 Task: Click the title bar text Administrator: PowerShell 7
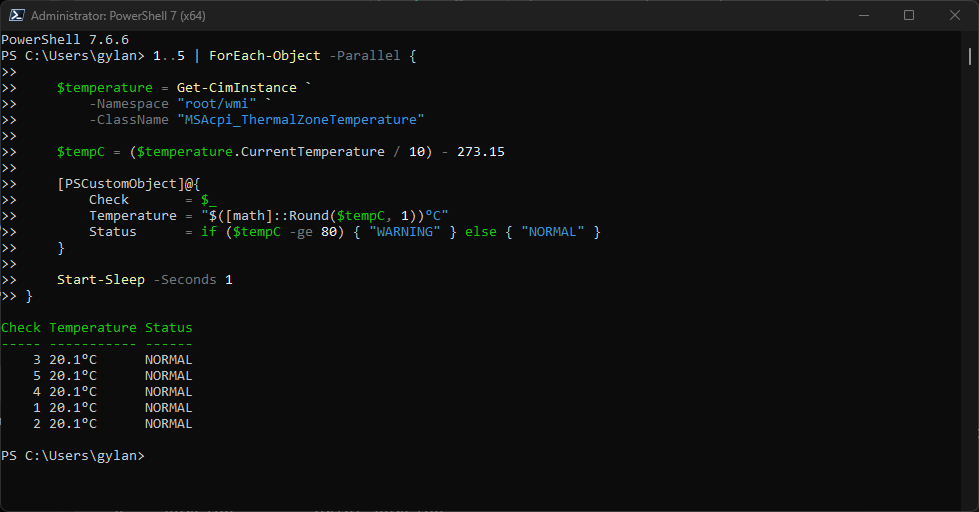118,16
